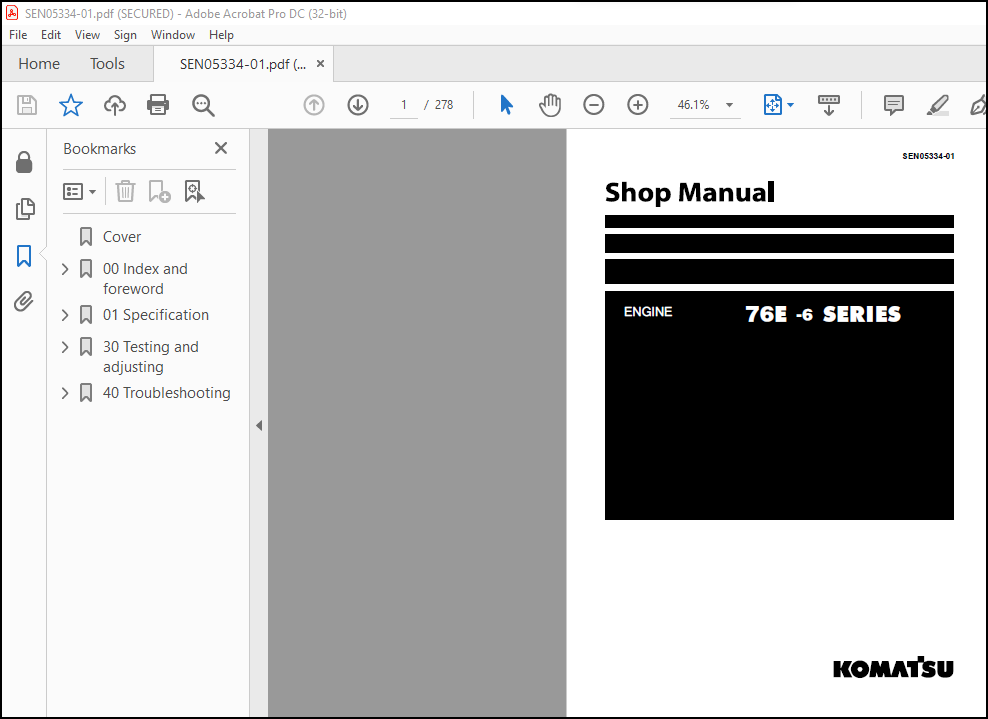Print the document via printer icon
988x719 pixels.
158,105
